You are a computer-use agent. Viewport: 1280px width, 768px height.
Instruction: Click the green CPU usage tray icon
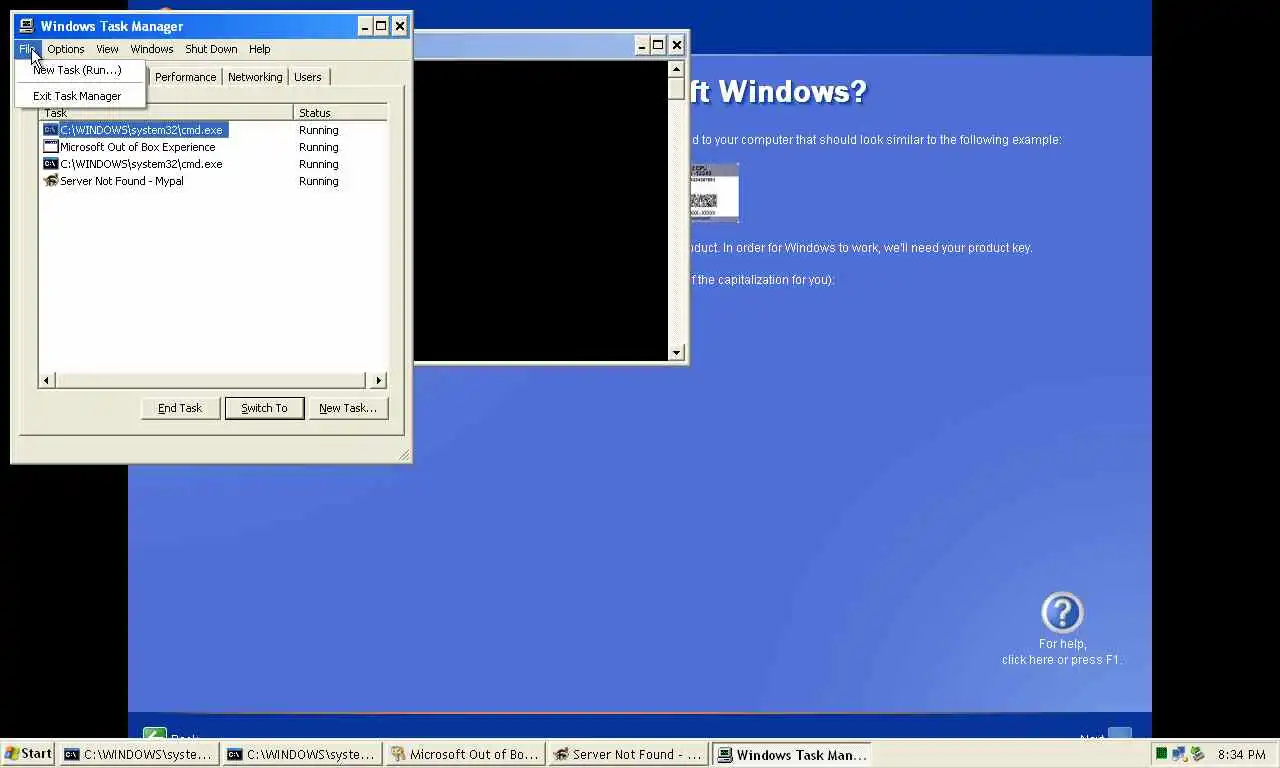tap(1161, 754)
